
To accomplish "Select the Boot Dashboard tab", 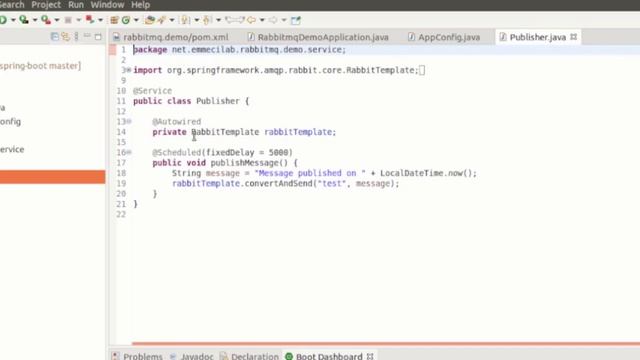I will 329,356.
